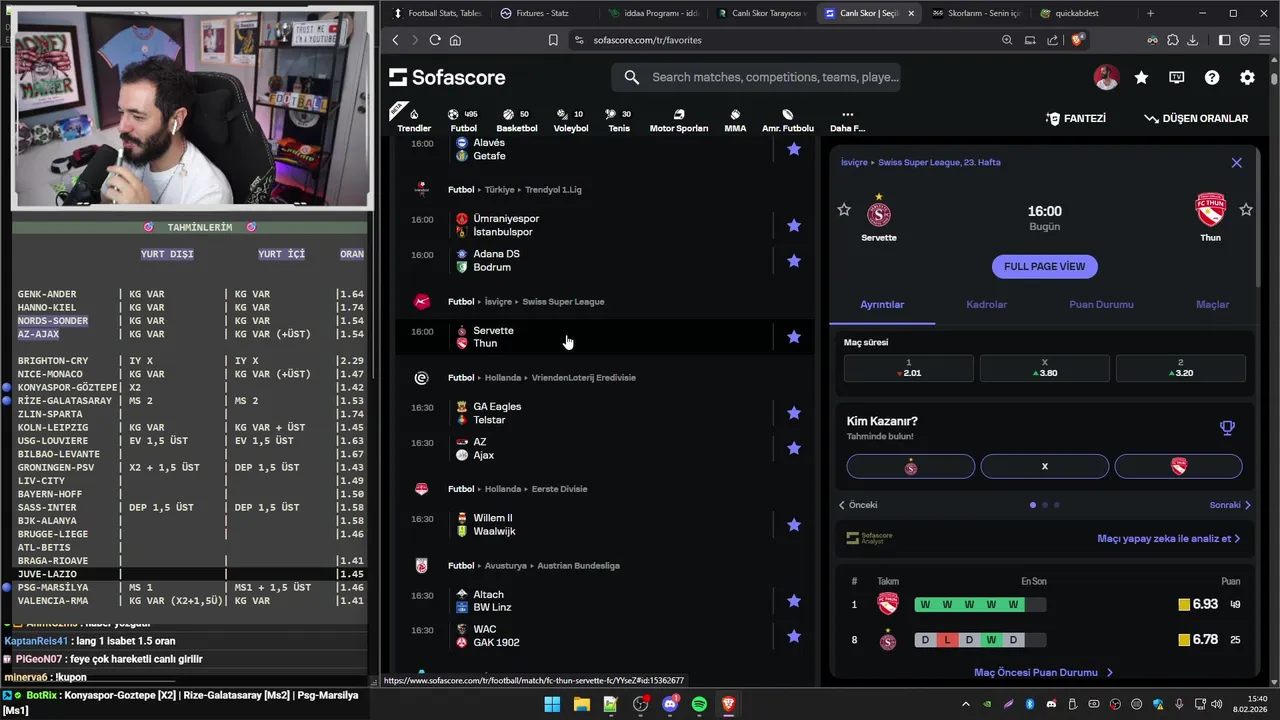Open the Austrian Bundesliga league header
The height and width of the screenshot is (720, 1280).
point(578,565)
